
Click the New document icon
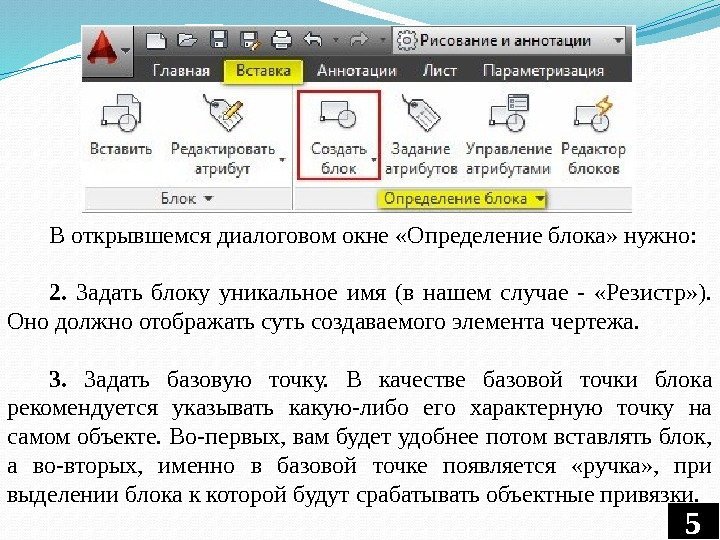click(156, 40)
